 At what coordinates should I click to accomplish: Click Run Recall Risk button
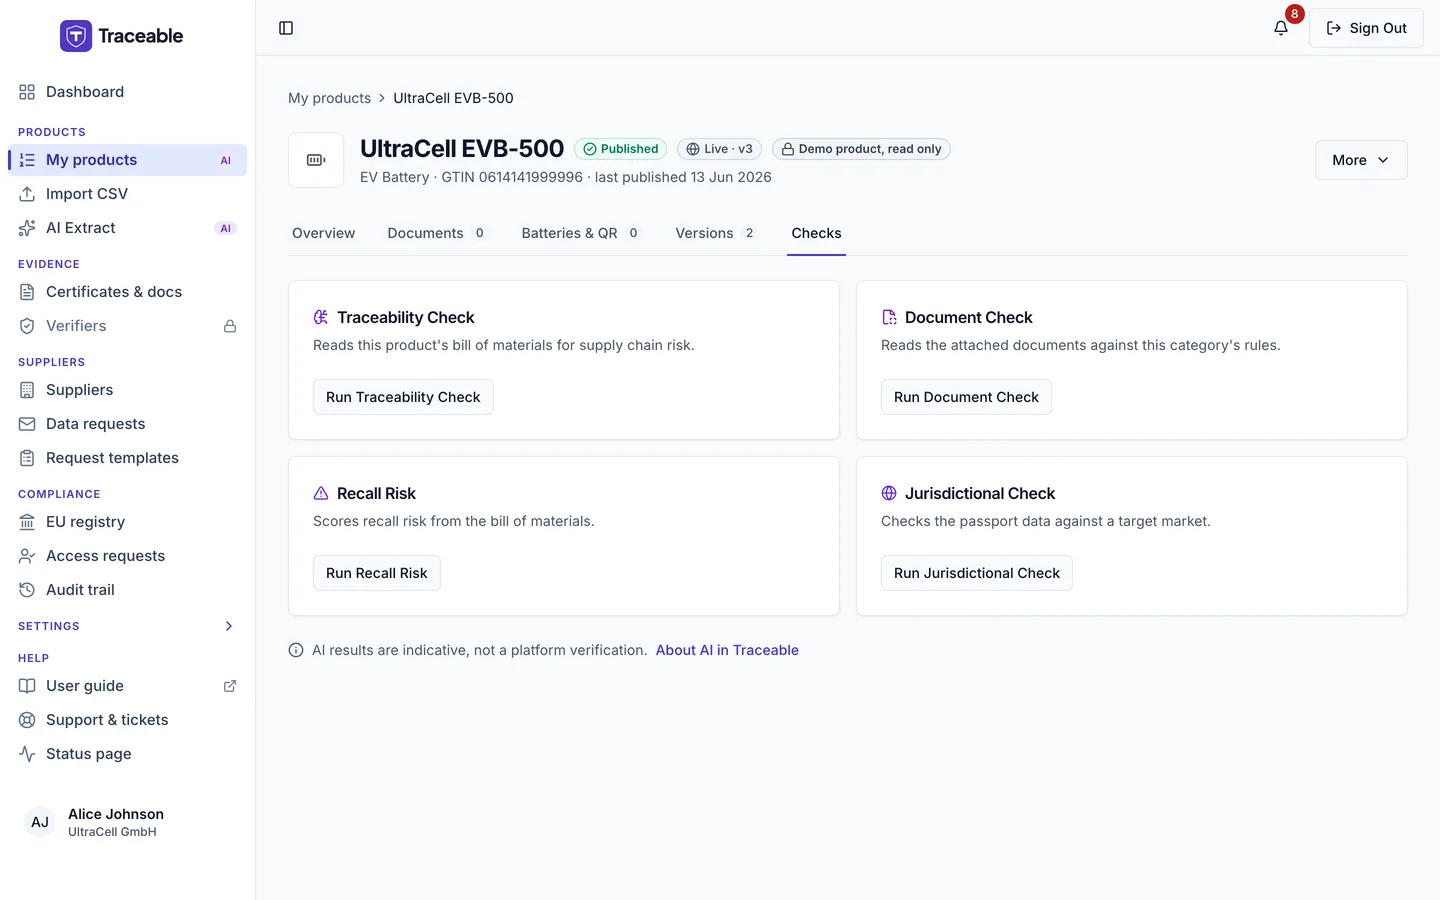[x=377, y=573]
